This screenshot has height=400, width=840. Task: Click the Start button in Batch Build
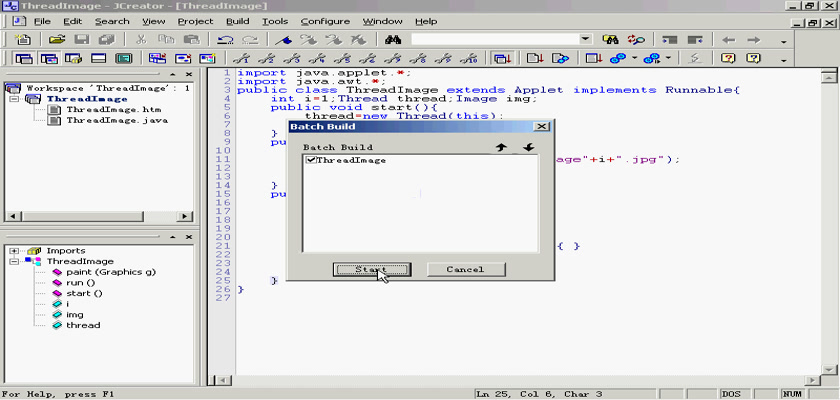coord(371,269)
